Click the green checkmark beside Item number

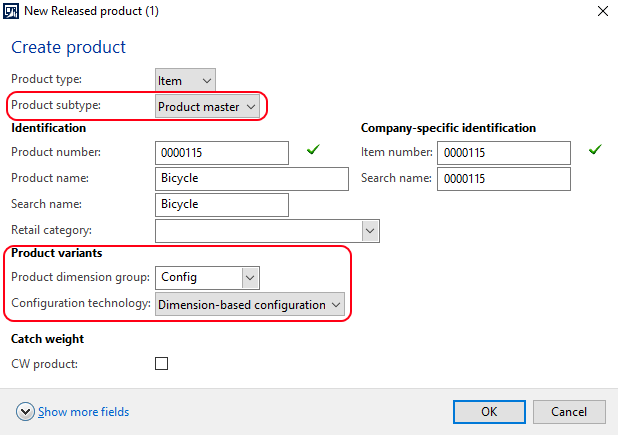click(x=595, y=150)
